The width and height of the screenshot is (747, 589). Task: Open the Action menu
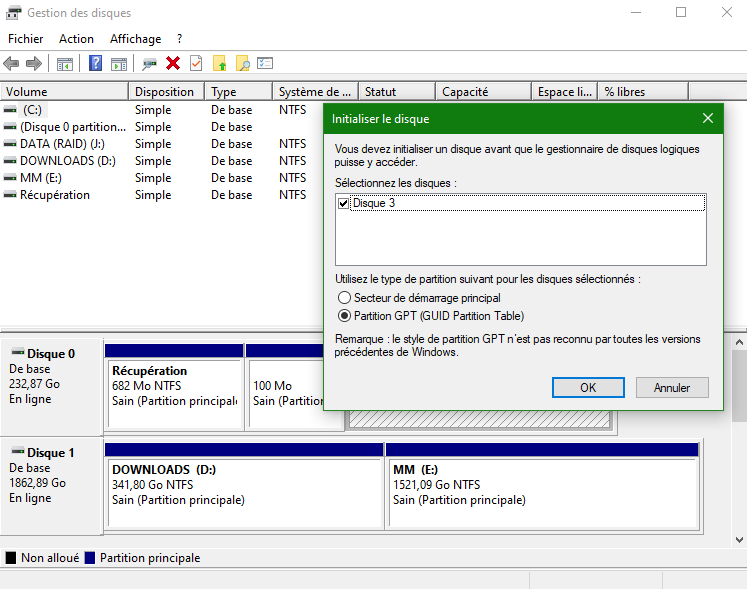tap(76, 39)
